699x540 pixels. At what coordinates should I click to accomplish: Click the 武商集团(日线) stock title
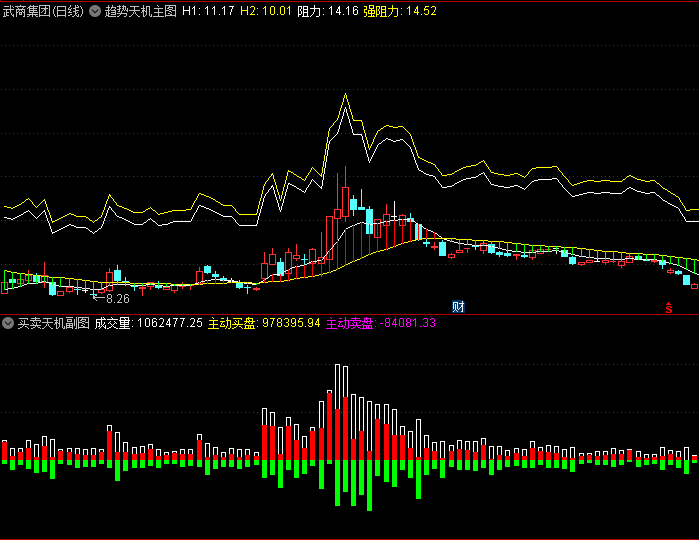click(43, 11)
